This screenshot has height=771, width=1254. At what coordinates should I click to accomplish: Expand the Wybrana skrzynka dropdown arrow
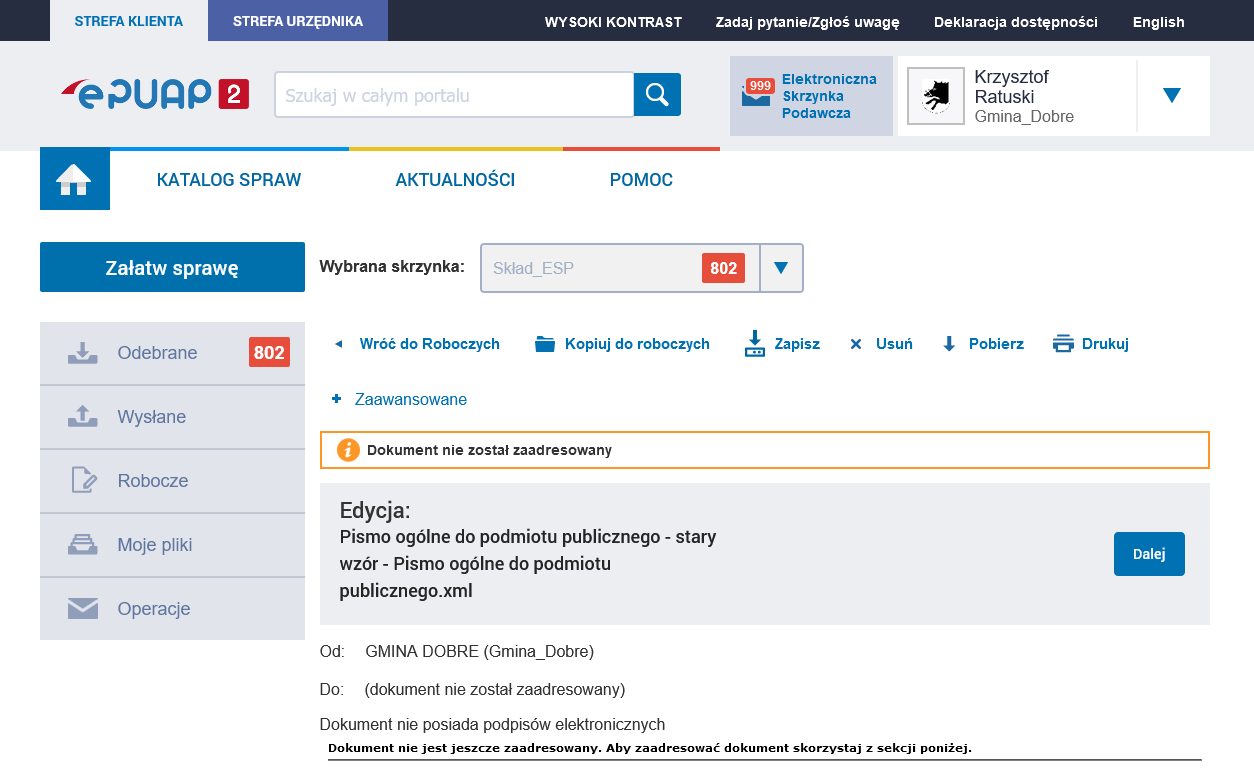781,268
